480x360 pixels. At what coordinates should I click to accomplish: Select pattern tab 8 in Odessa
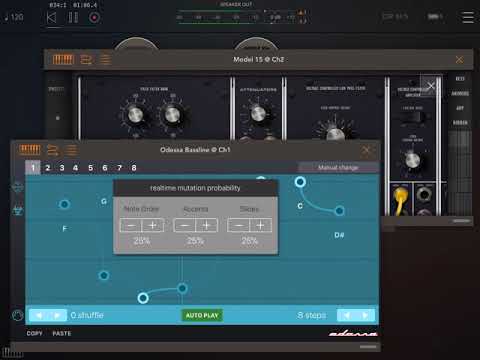click(134, 168)
